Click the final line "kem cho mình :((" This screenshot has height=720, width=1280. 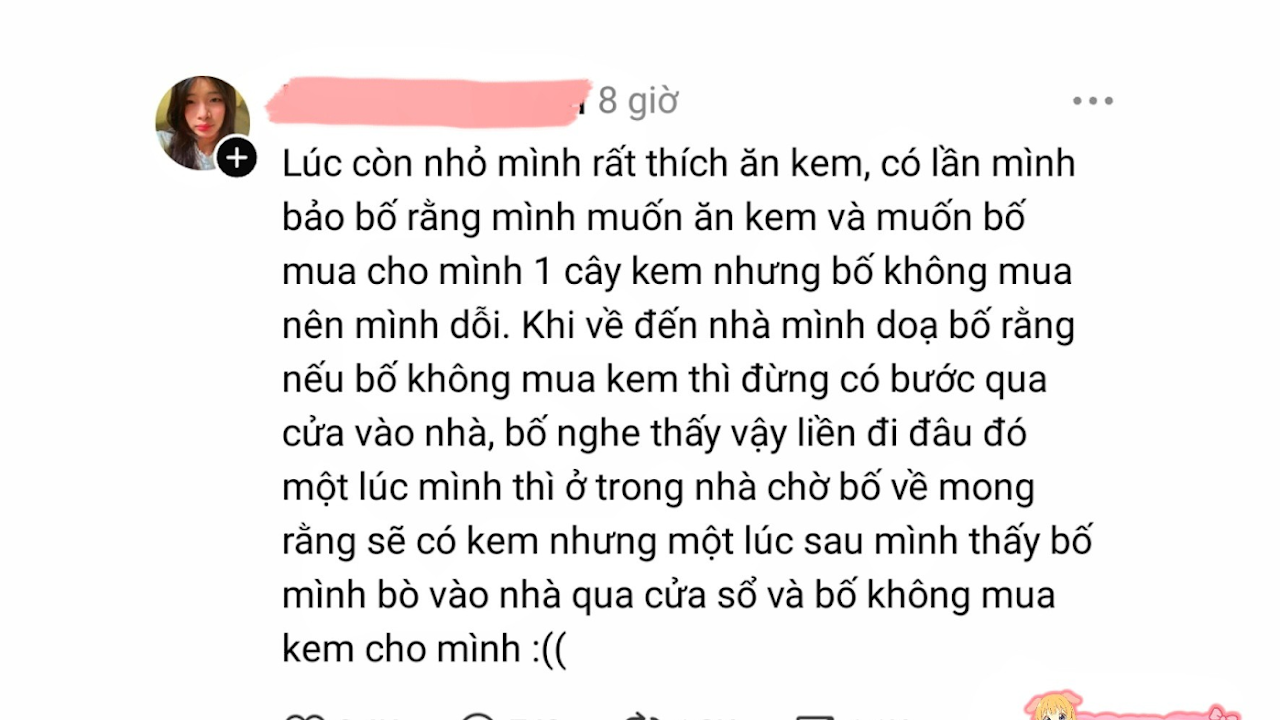pyautogui.click(x=424, y=650)
